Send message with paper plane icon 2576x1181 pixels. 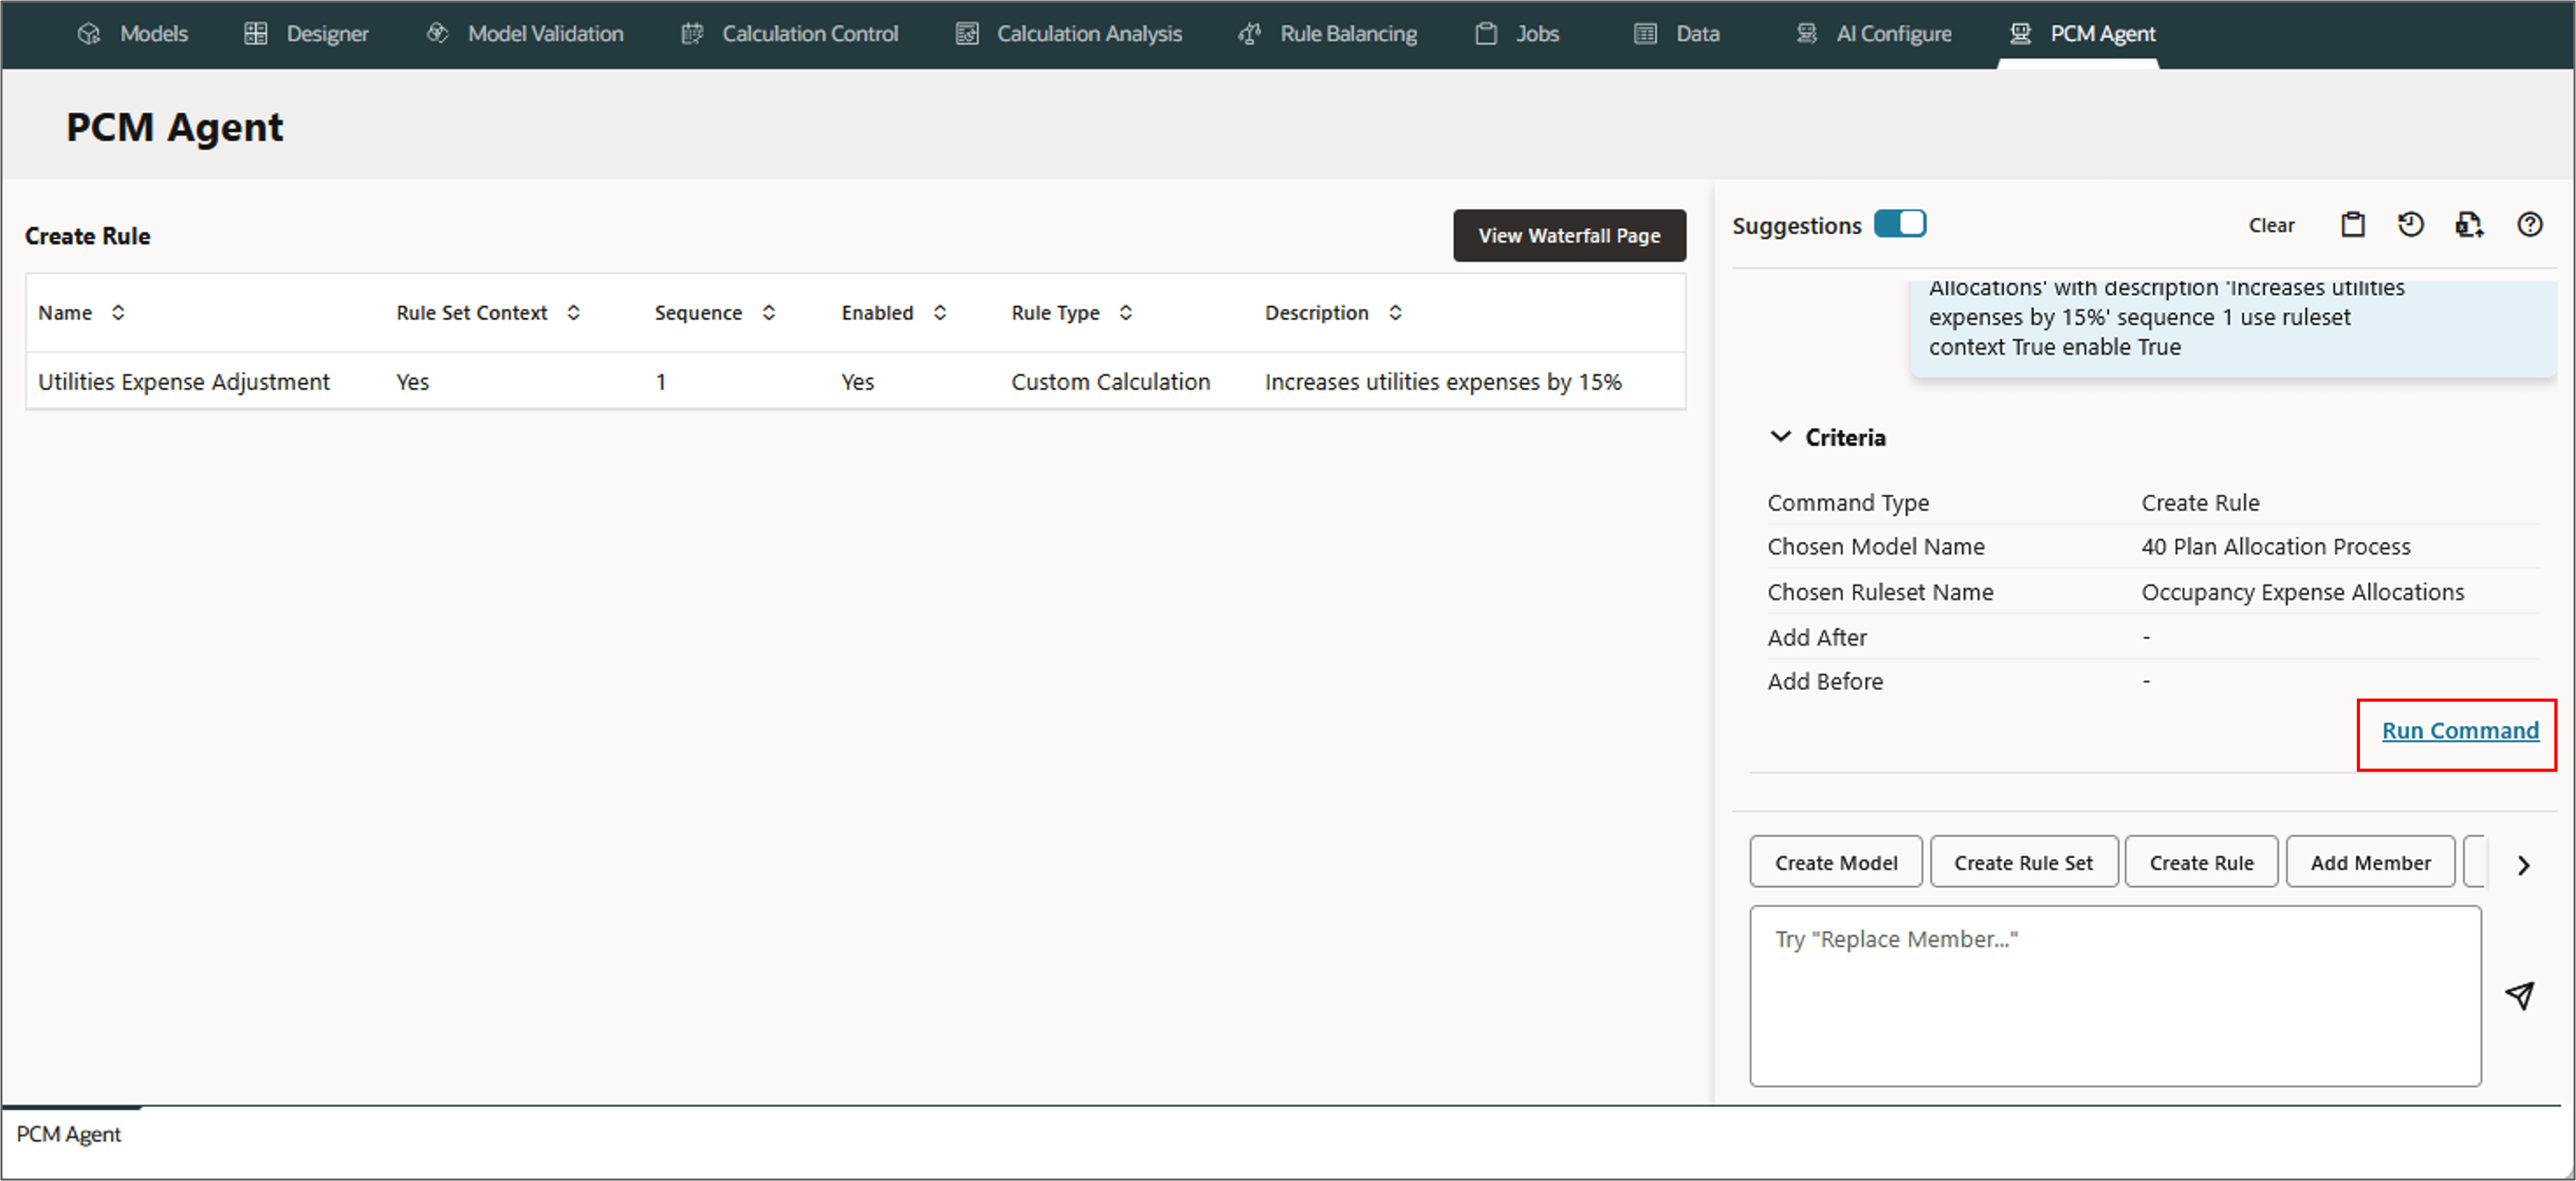2519,995
